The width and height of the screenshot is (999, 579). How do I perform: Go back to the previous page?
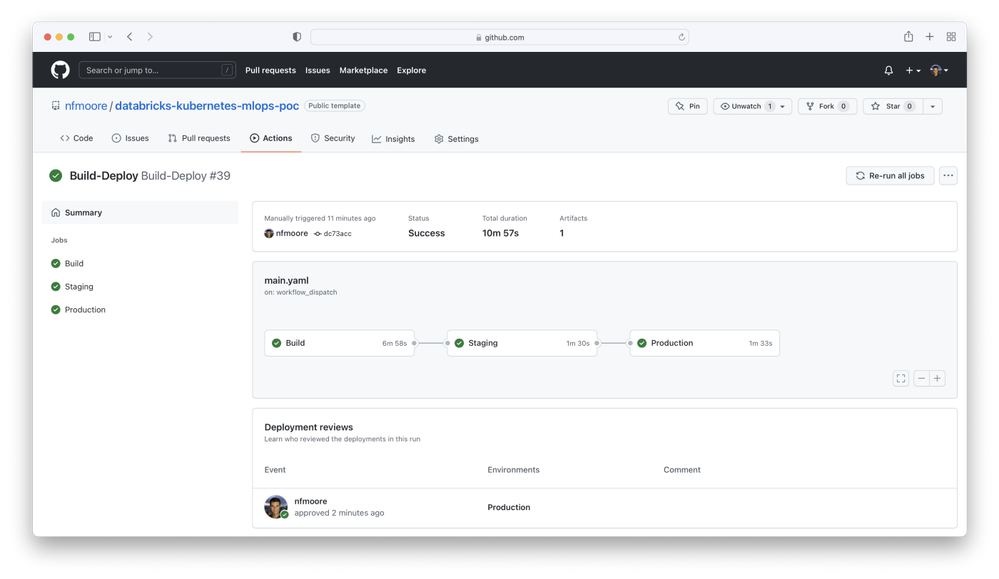(x=130, y=37)
